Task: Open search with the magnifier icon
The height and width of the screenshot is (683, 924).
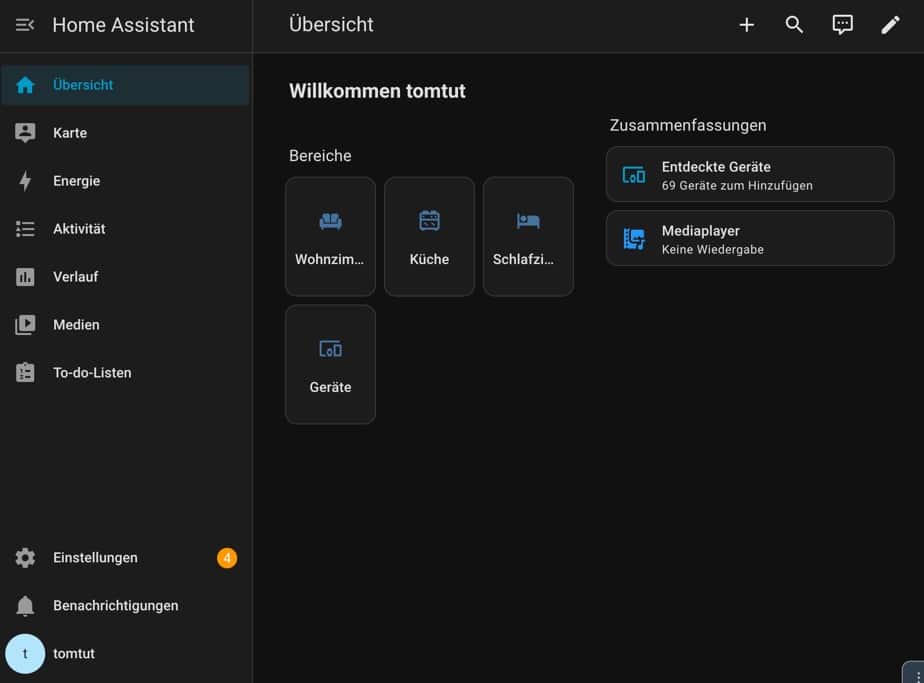Action: [794, 25]
